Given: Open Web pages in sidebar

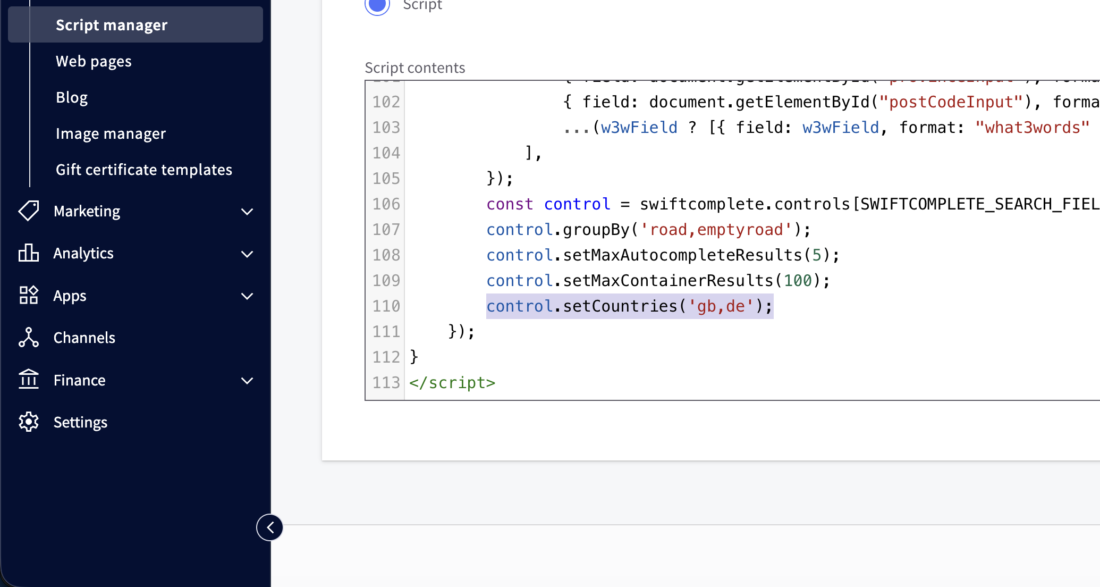Looking at the screenshot, I should [93, 61].
